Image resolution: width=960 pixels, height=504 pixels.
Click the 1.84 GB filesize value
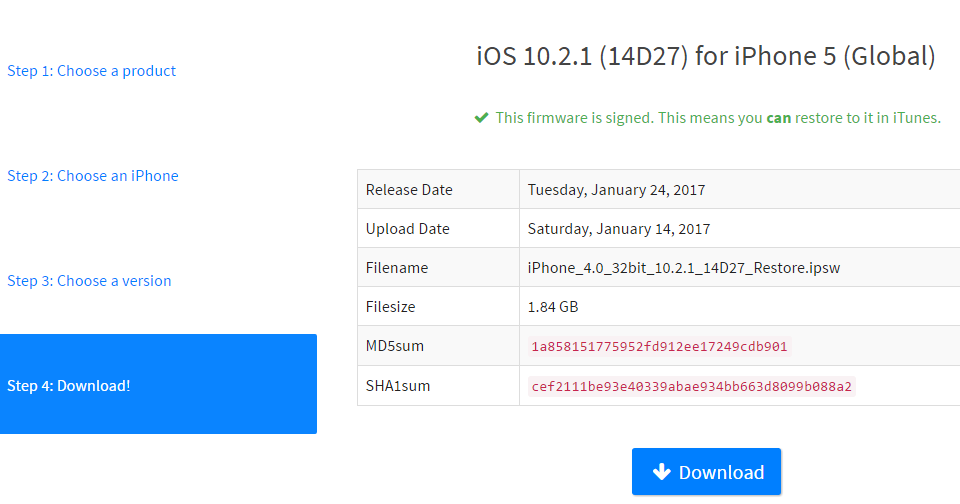[x=553, y=307]
